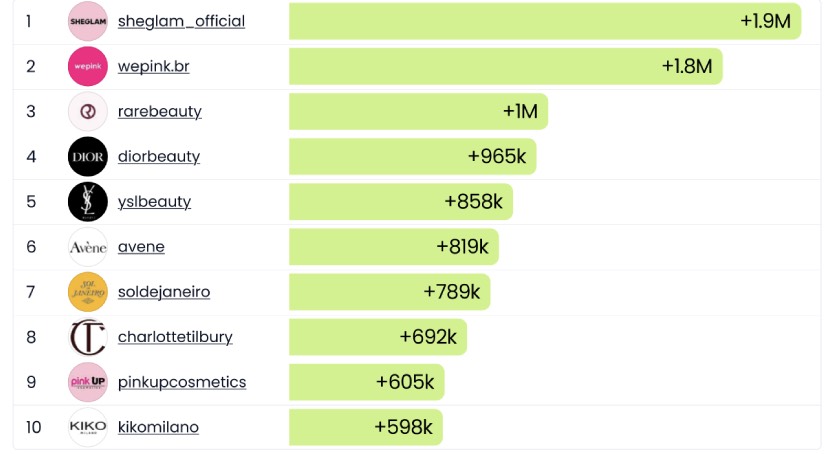This screenshot has width=840, height=454.
Task: Open the diorbeauty profile link
Action: (x=158, y=156)
